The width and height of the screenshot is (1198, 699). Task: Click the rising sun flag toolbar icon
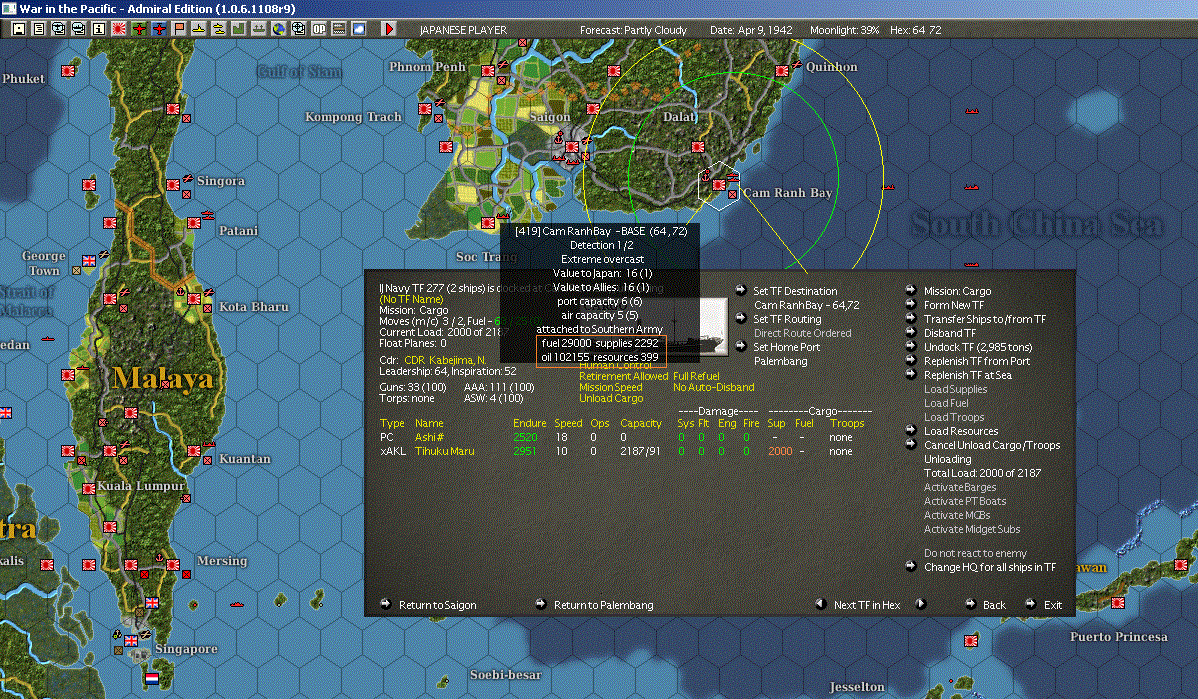coord(118,29)
